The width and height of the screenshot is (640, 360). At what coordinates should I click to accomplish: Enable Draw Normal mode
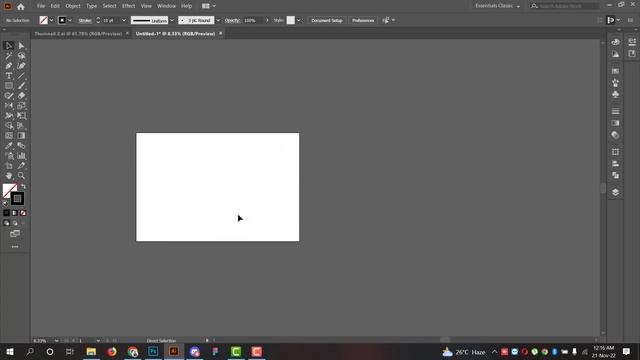click(x=6, y=223)
